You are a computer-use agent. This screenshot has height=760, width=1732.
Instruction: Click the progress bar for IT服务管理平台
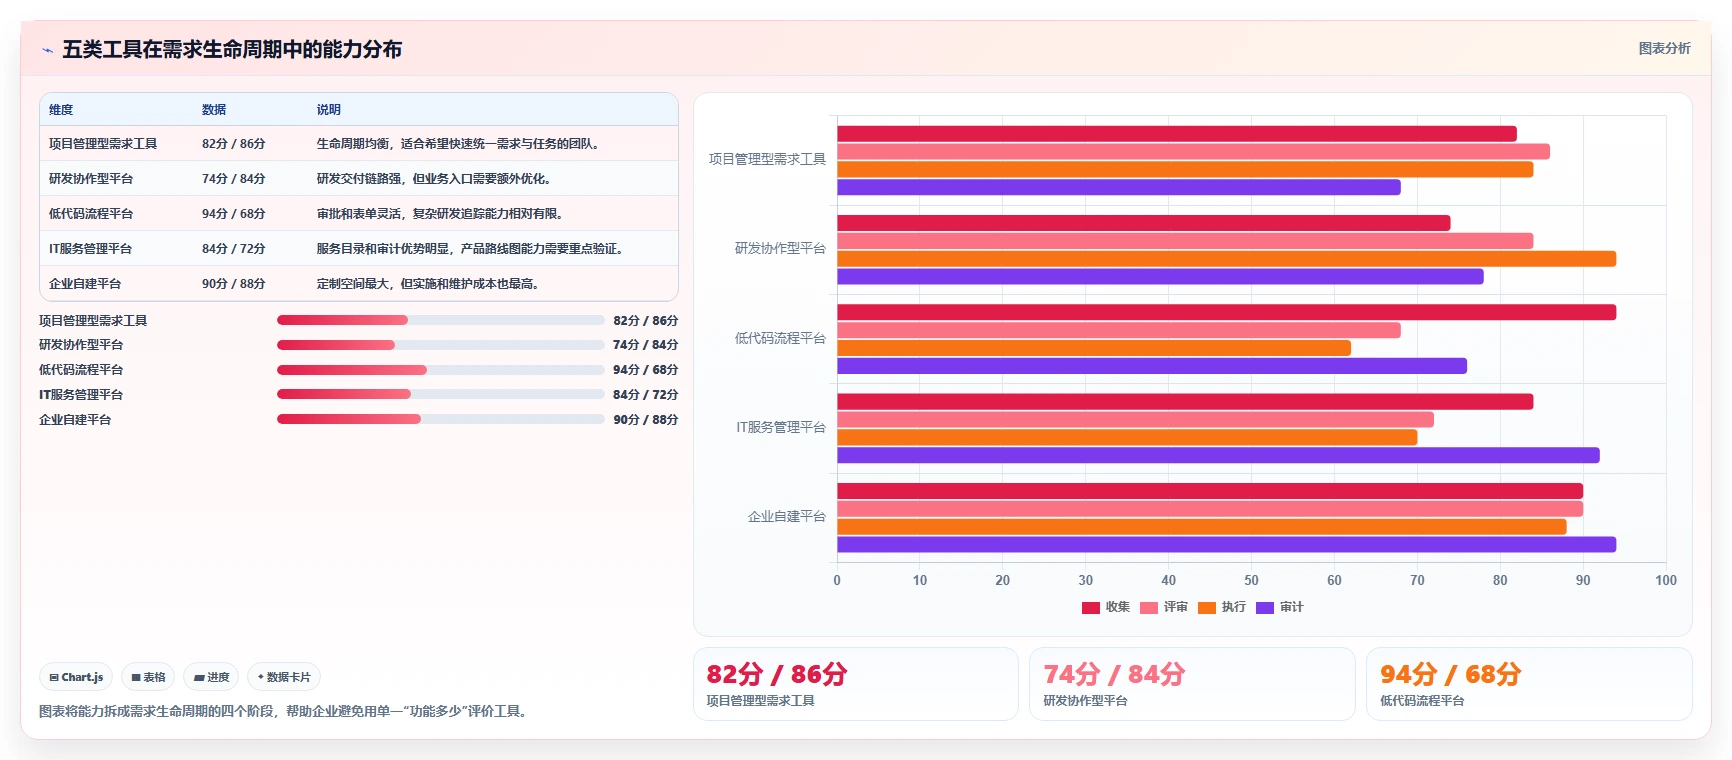click(x=441, y=394)
